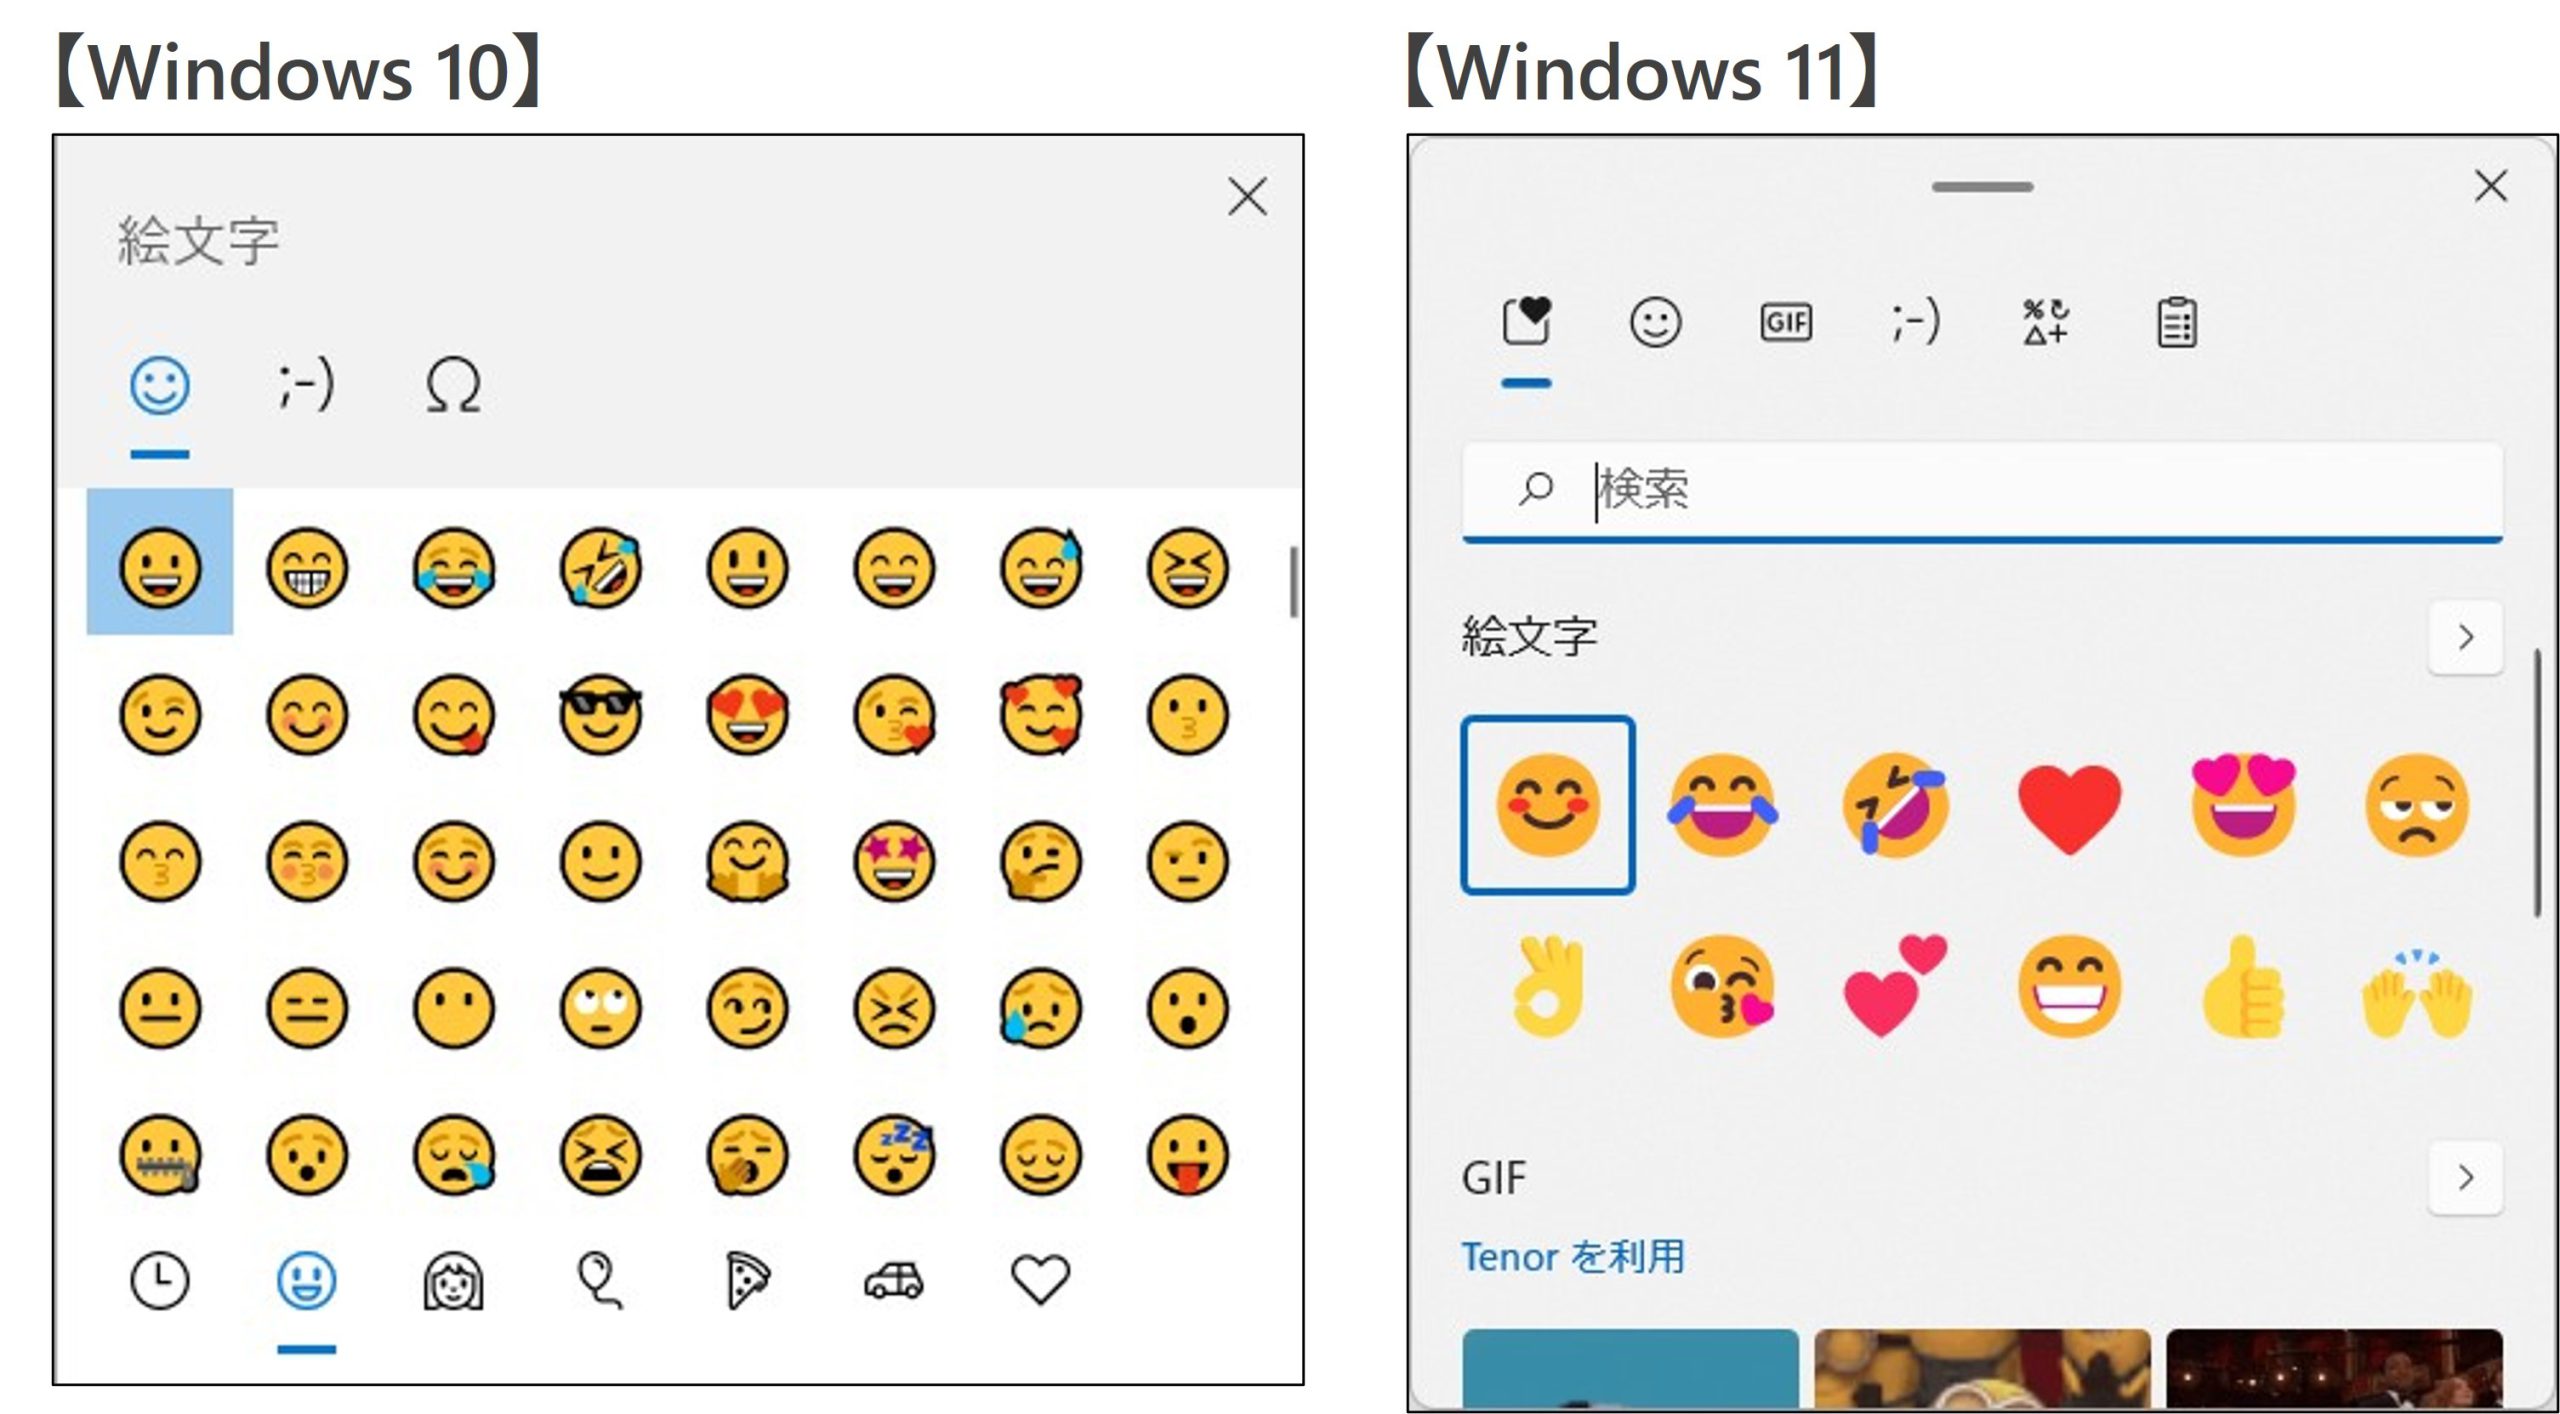Image resolution: width=2560 pixels, height=1414 pixels.
Task: Expand the GIF section with its chevron
Action: pyautogui.click(x=2466, y=1177)
